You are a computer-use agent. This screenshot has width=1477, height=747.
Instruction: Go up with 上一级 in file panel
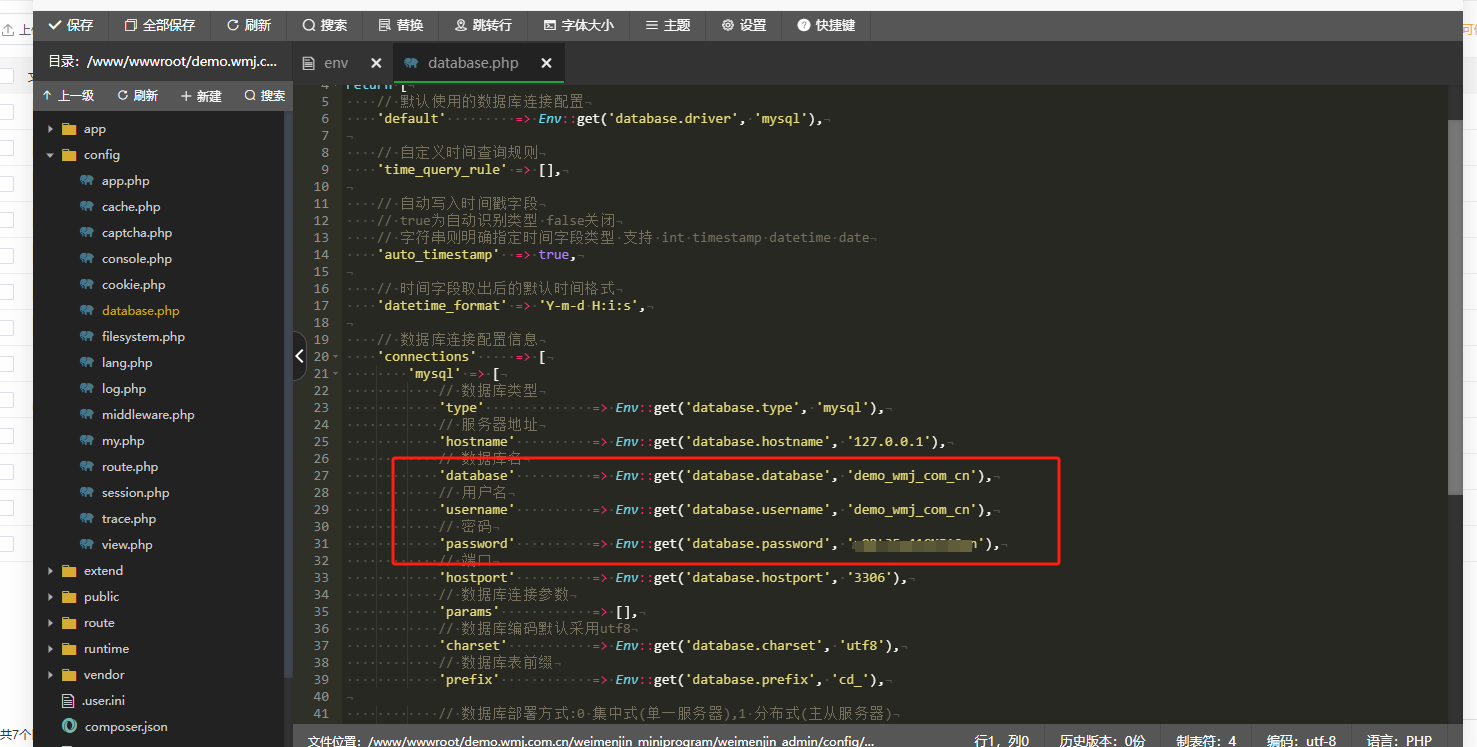(x=68, y=96)
